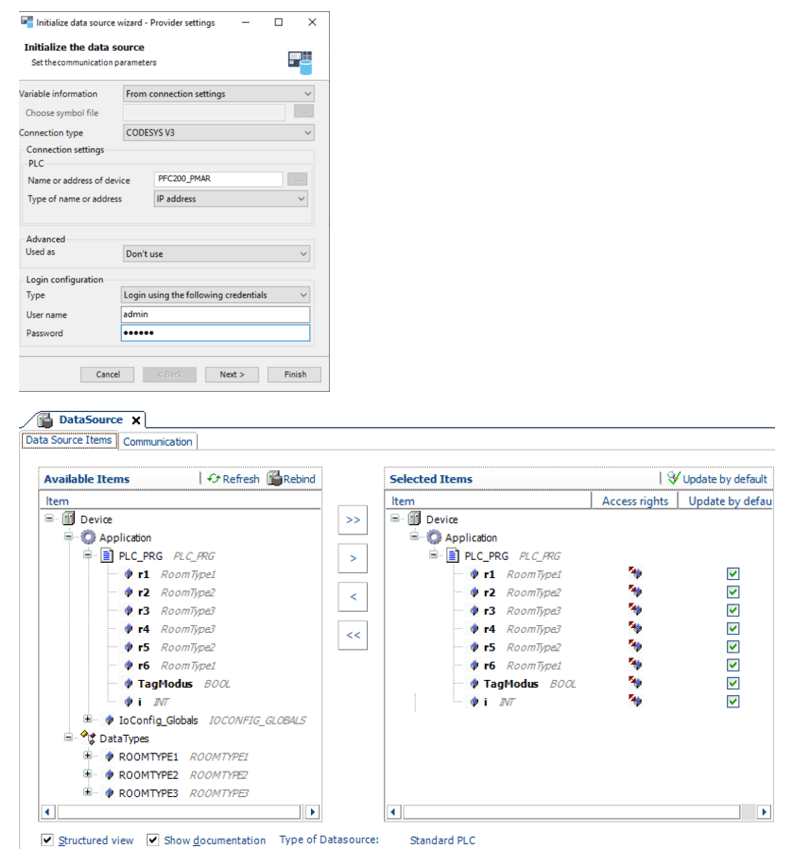Image resolution: width=801 pixels, height=860 pixels.
Task: Toggle the Show documentation checkbox
Action: pos(153,840)
